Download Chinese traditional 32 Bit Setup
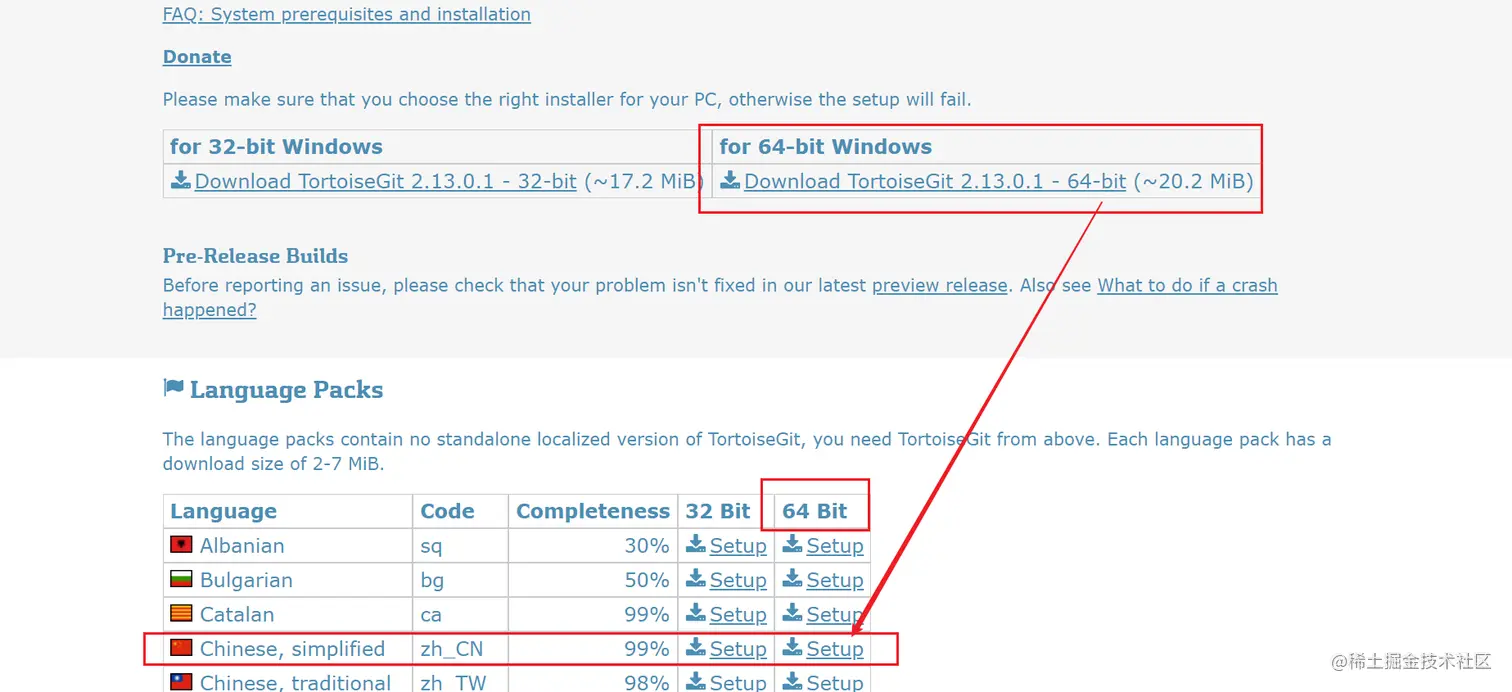1512x692 pixels. point(738,683)
